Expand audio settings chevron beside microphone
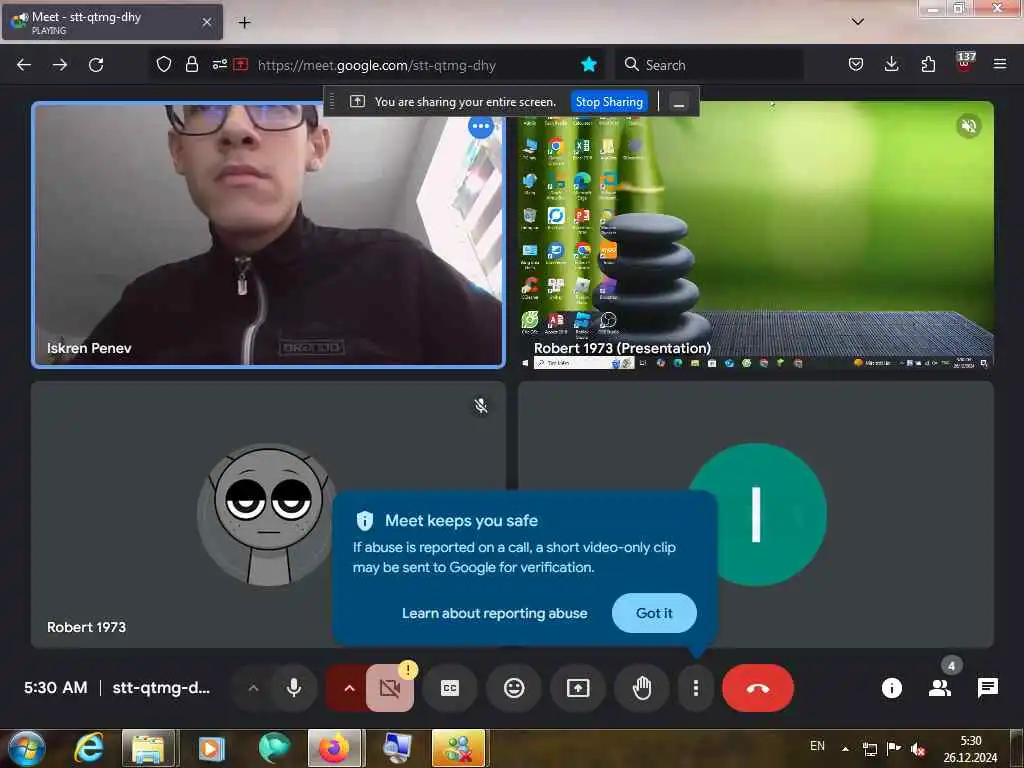The image size is (1024, 768). 253,688
